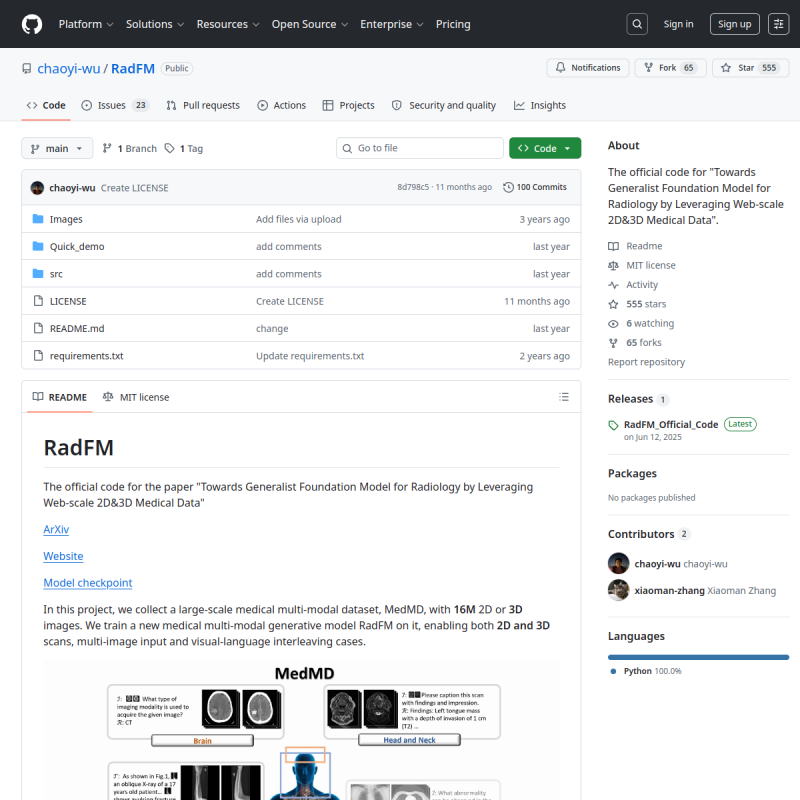
Task: Go to the GitHub homepage via the Octocat logo
Action: [x=32, y=24]
